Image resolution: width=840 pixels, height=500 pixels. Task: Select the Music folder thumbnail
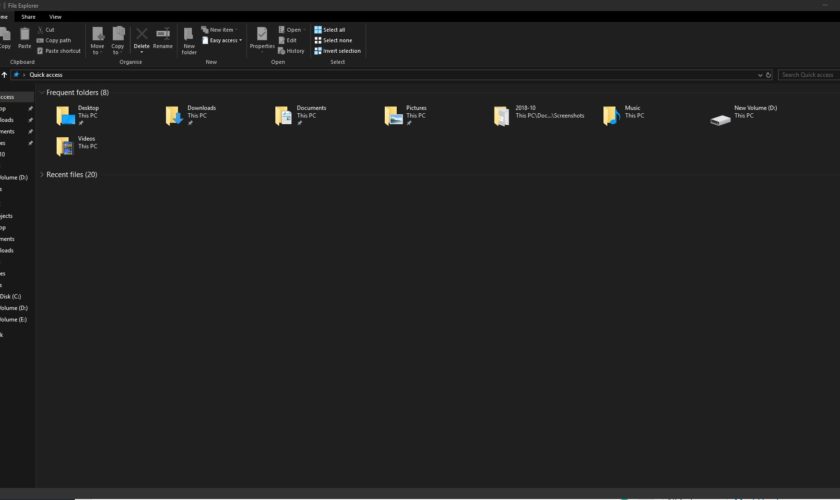[611, 116]
